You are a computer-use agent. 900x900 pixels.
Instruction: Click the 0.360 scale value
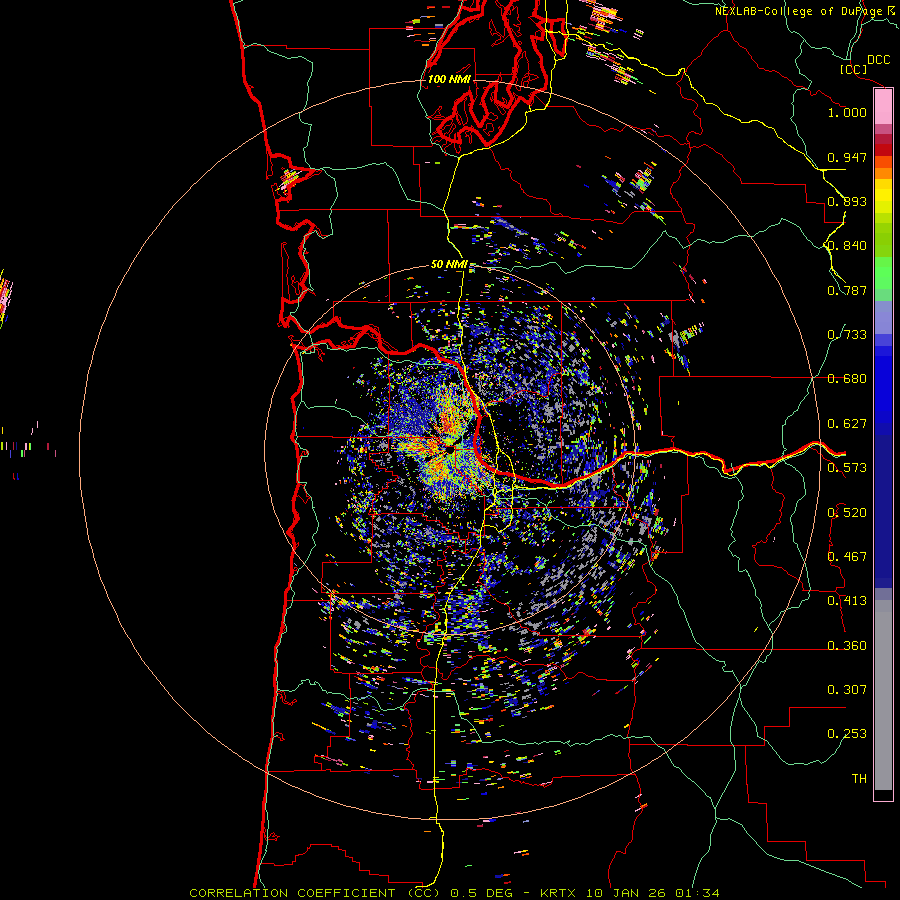(x=847, y=646)
